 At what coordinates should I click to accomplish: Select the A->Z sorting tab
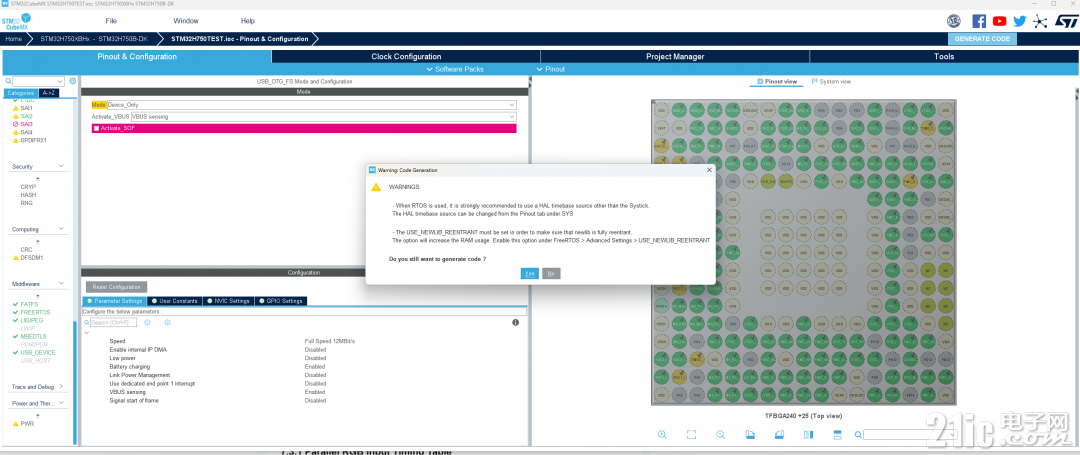pyautogui.click(x=48, y=92)
